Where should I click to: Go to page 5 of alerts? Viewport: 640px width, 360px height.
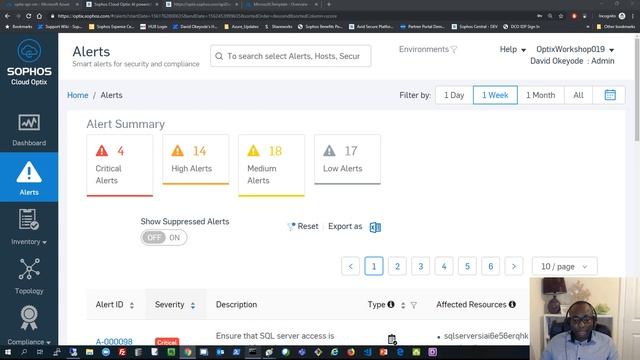click(467, 266)
